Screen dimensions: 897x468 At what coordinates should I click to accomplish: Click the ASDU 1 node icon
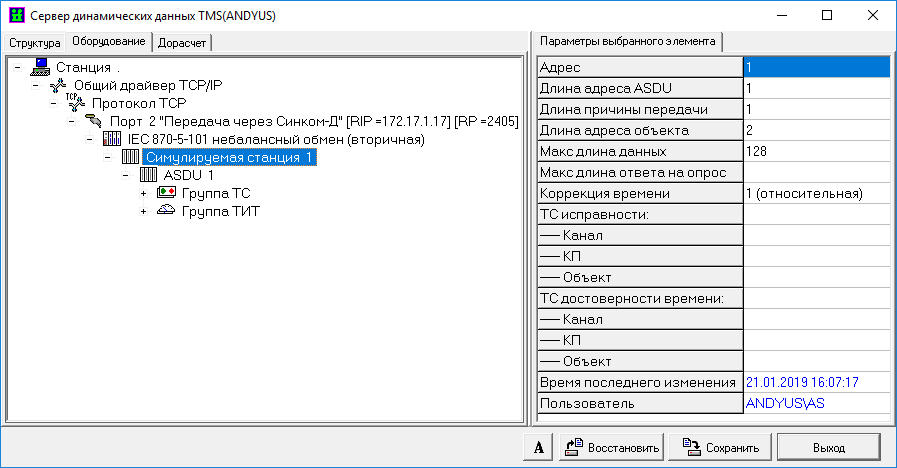pos(148,175)
